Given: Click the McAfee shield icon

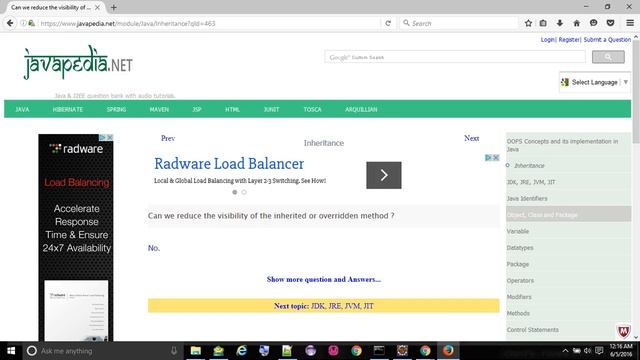Looking at the screenshot, I should click(x=623, y=331).
